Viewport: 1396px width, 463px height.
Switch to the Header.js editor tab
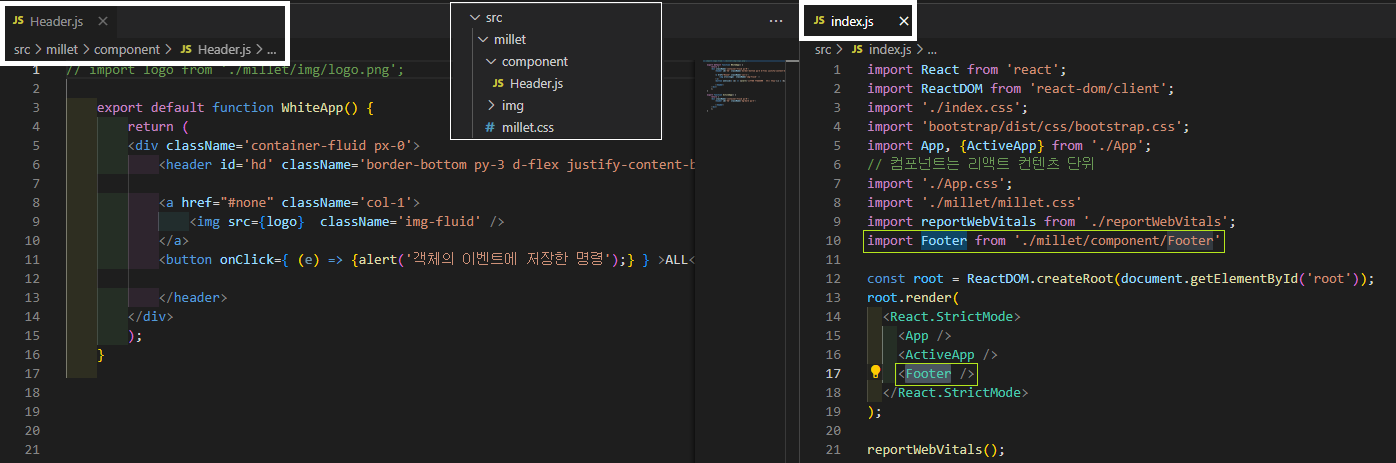[56, 21]
